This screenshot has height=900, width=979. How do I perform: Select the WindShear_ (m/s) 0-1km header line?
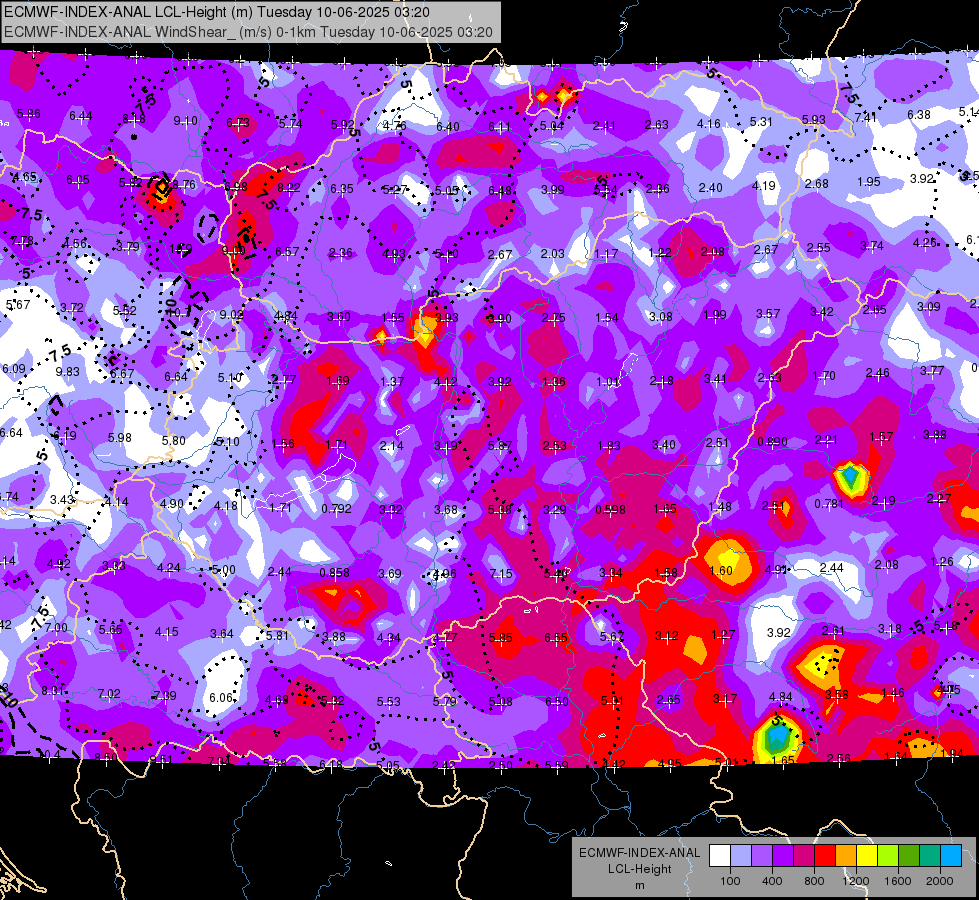pyautogui.click(x=248, y=32)
